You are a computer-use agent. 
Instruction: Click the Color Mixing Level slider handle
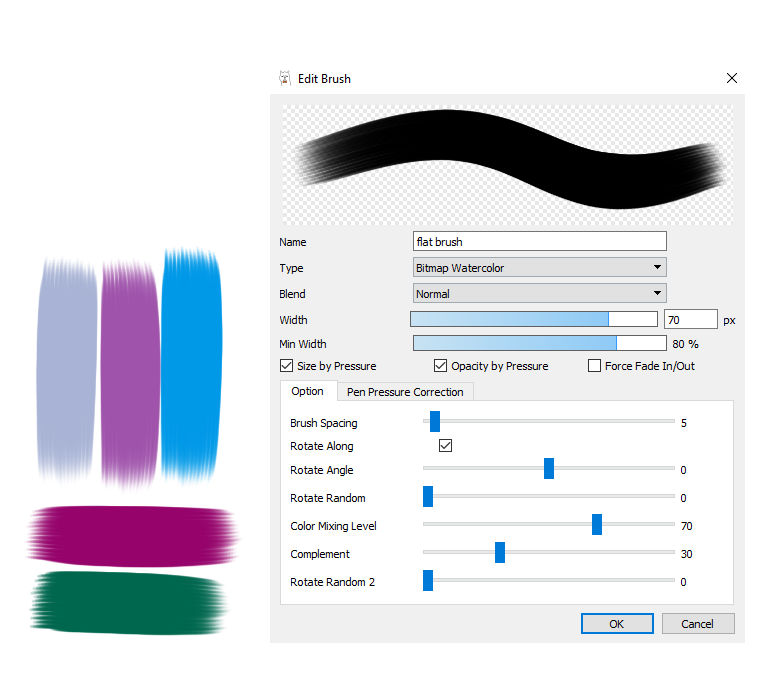click(x=597, y=524)
